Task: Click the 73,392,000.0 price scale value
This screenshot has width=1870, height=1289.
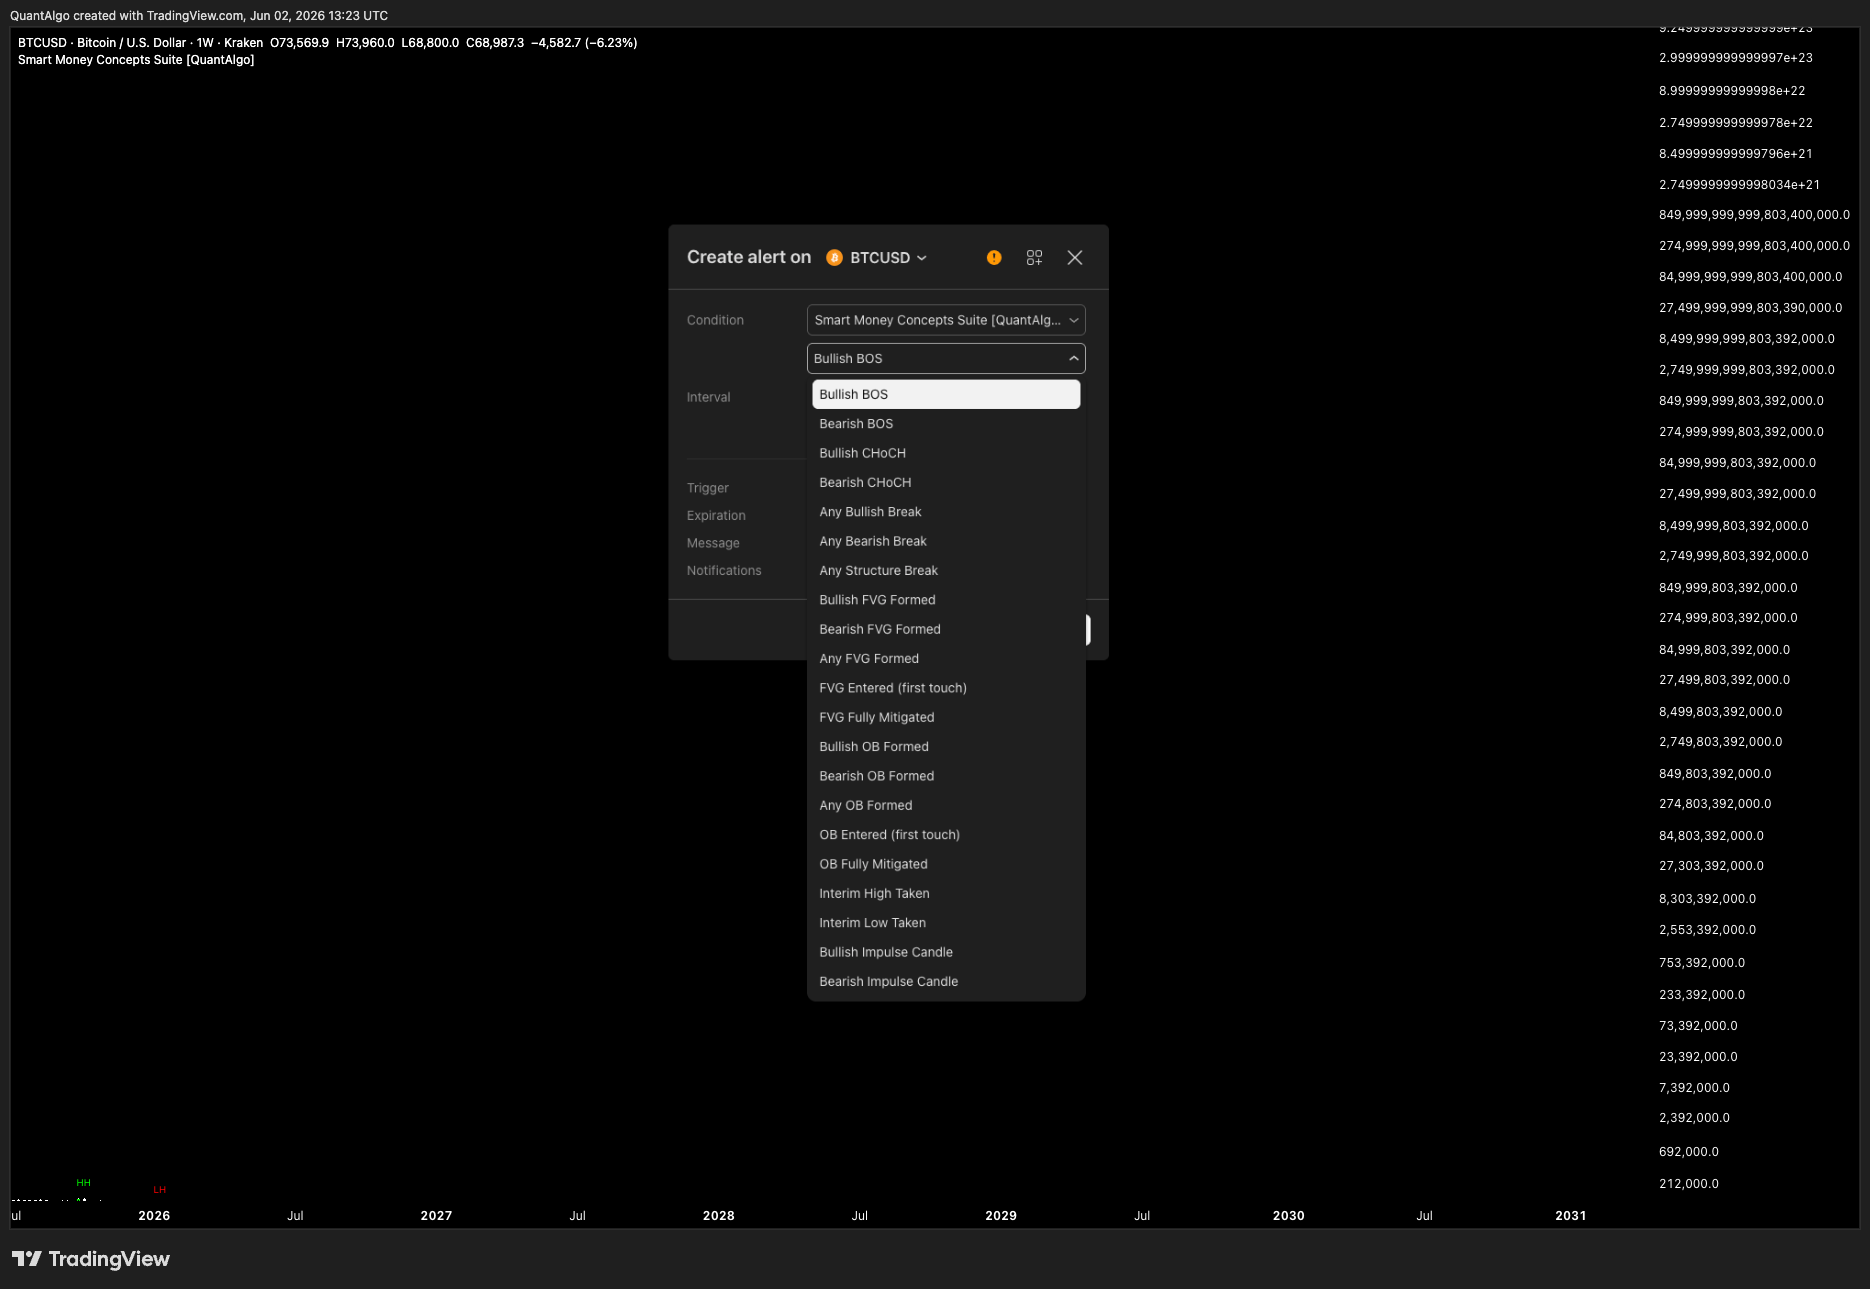Action: coord(1698,1026)
